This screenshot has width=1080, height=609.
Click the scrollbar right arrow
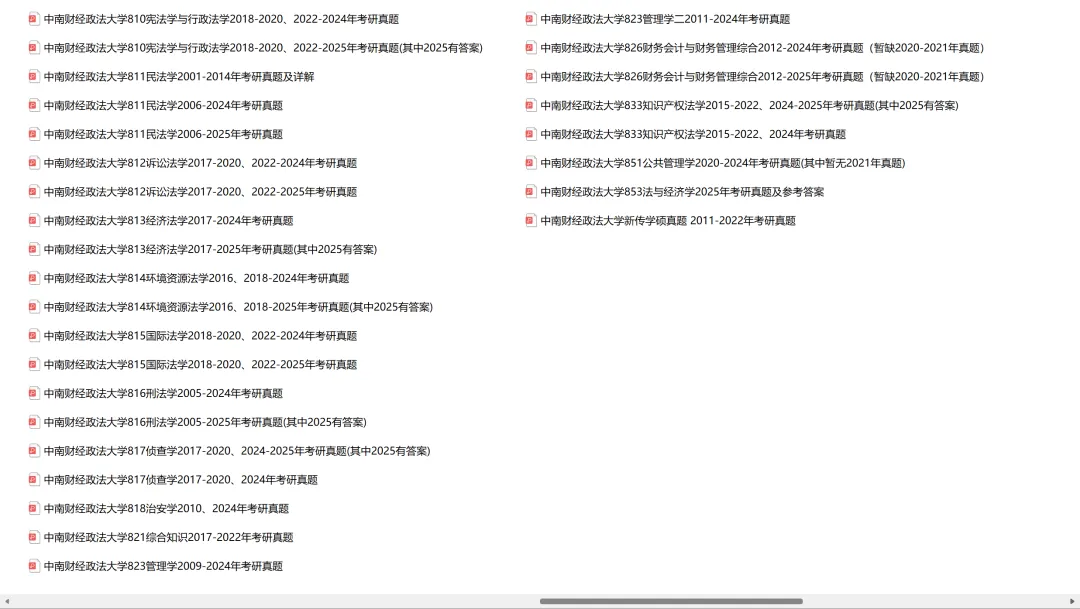click(1072, 601)
